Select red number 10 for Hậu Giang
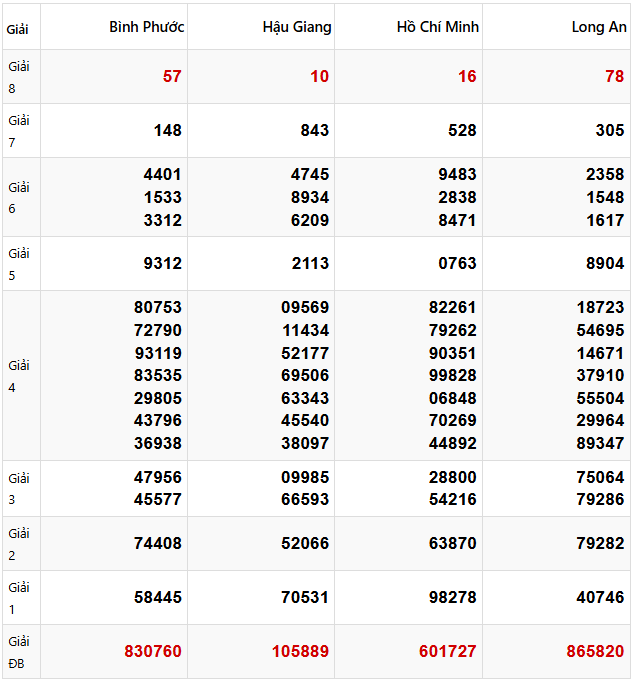 pyautogui.click(x=320, y=77)
